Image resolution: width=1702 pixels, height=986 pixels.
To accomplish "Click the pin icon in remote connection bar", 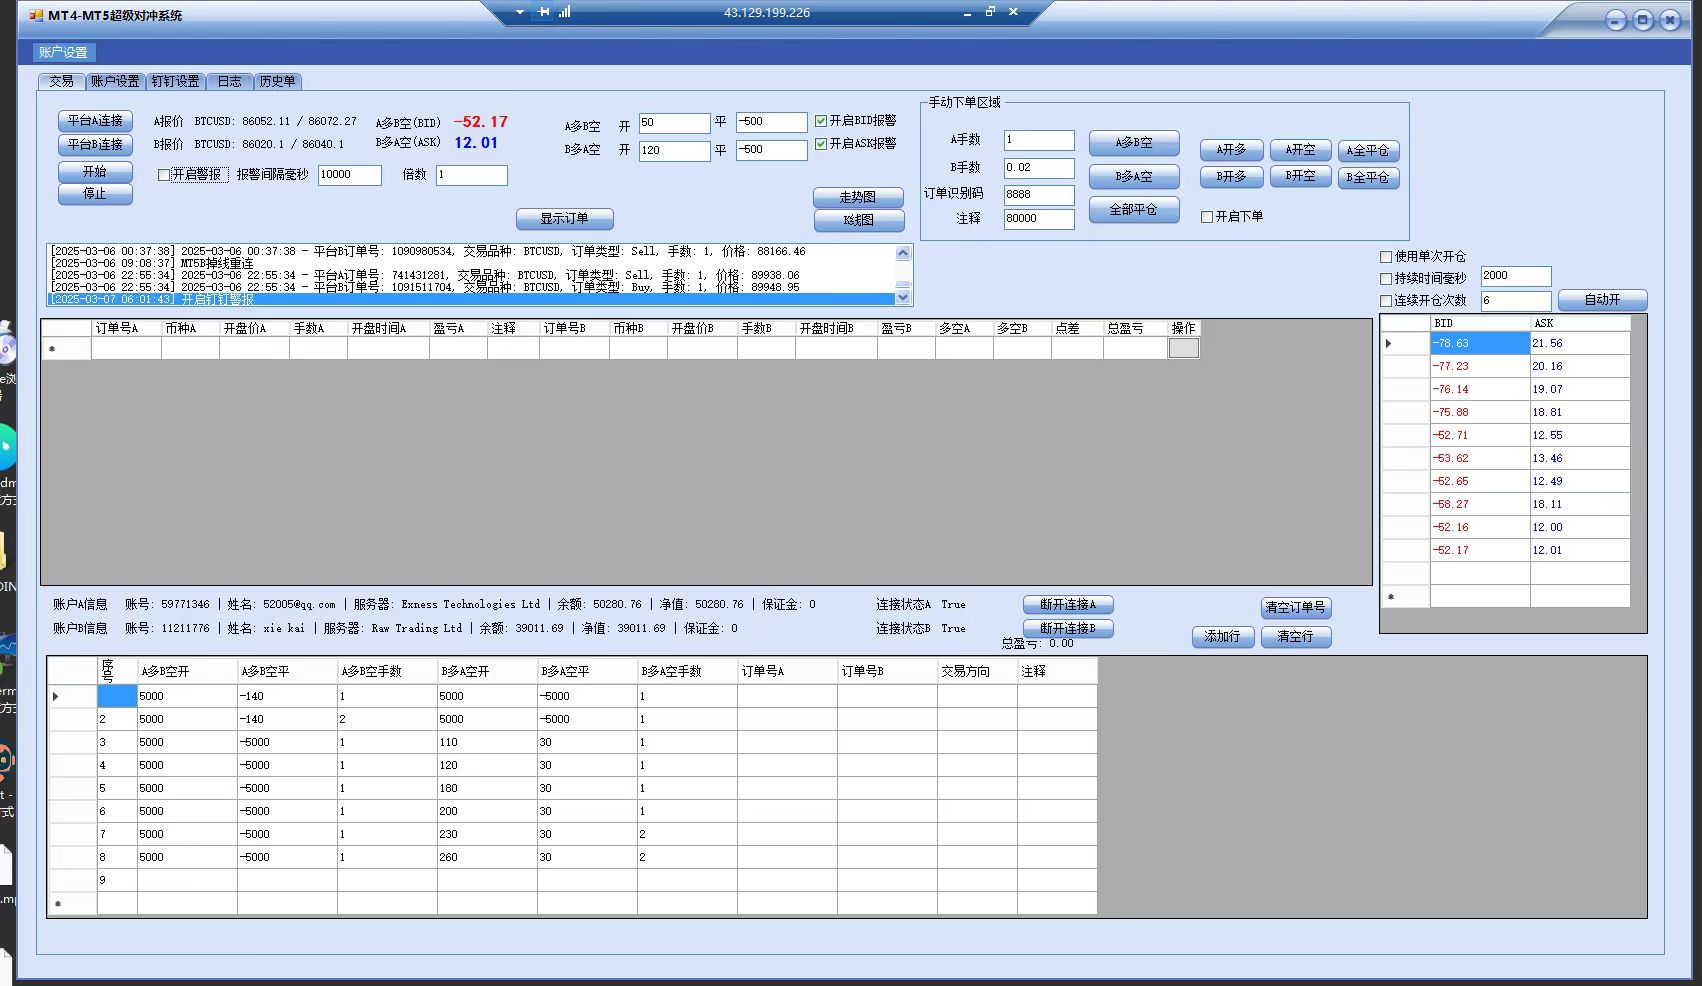I will pyautogui.click(x=543, y=12).
